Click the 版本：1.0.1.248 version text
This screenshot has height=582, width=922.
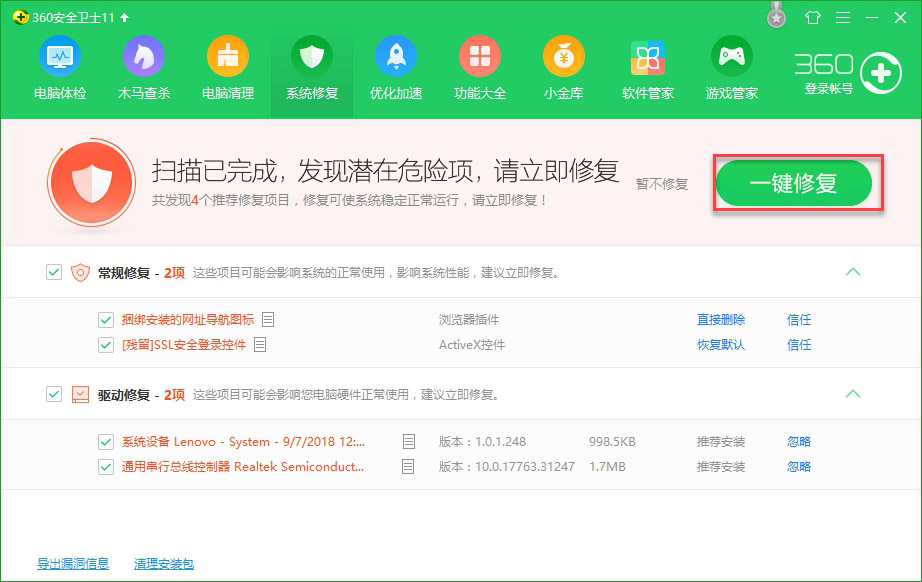coord(482,441)
